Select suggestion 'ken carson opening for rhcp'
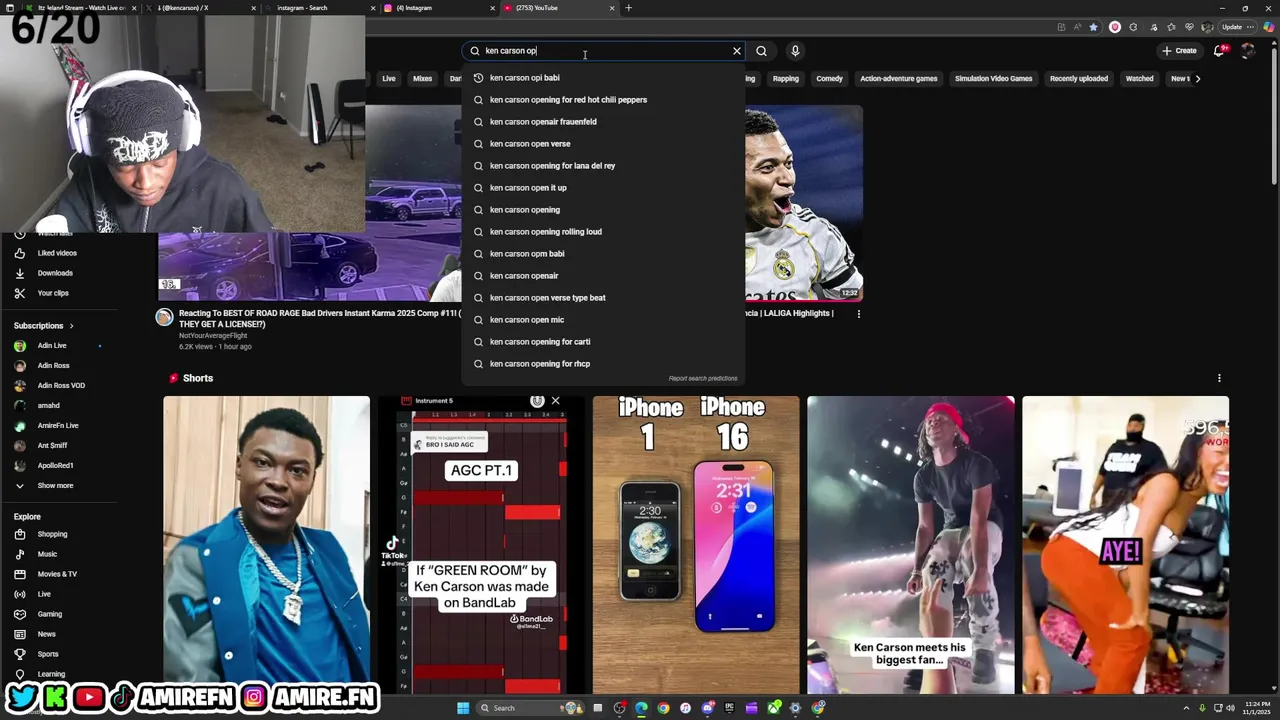This screenshot has height=720, width=1280. pos(603,364)
